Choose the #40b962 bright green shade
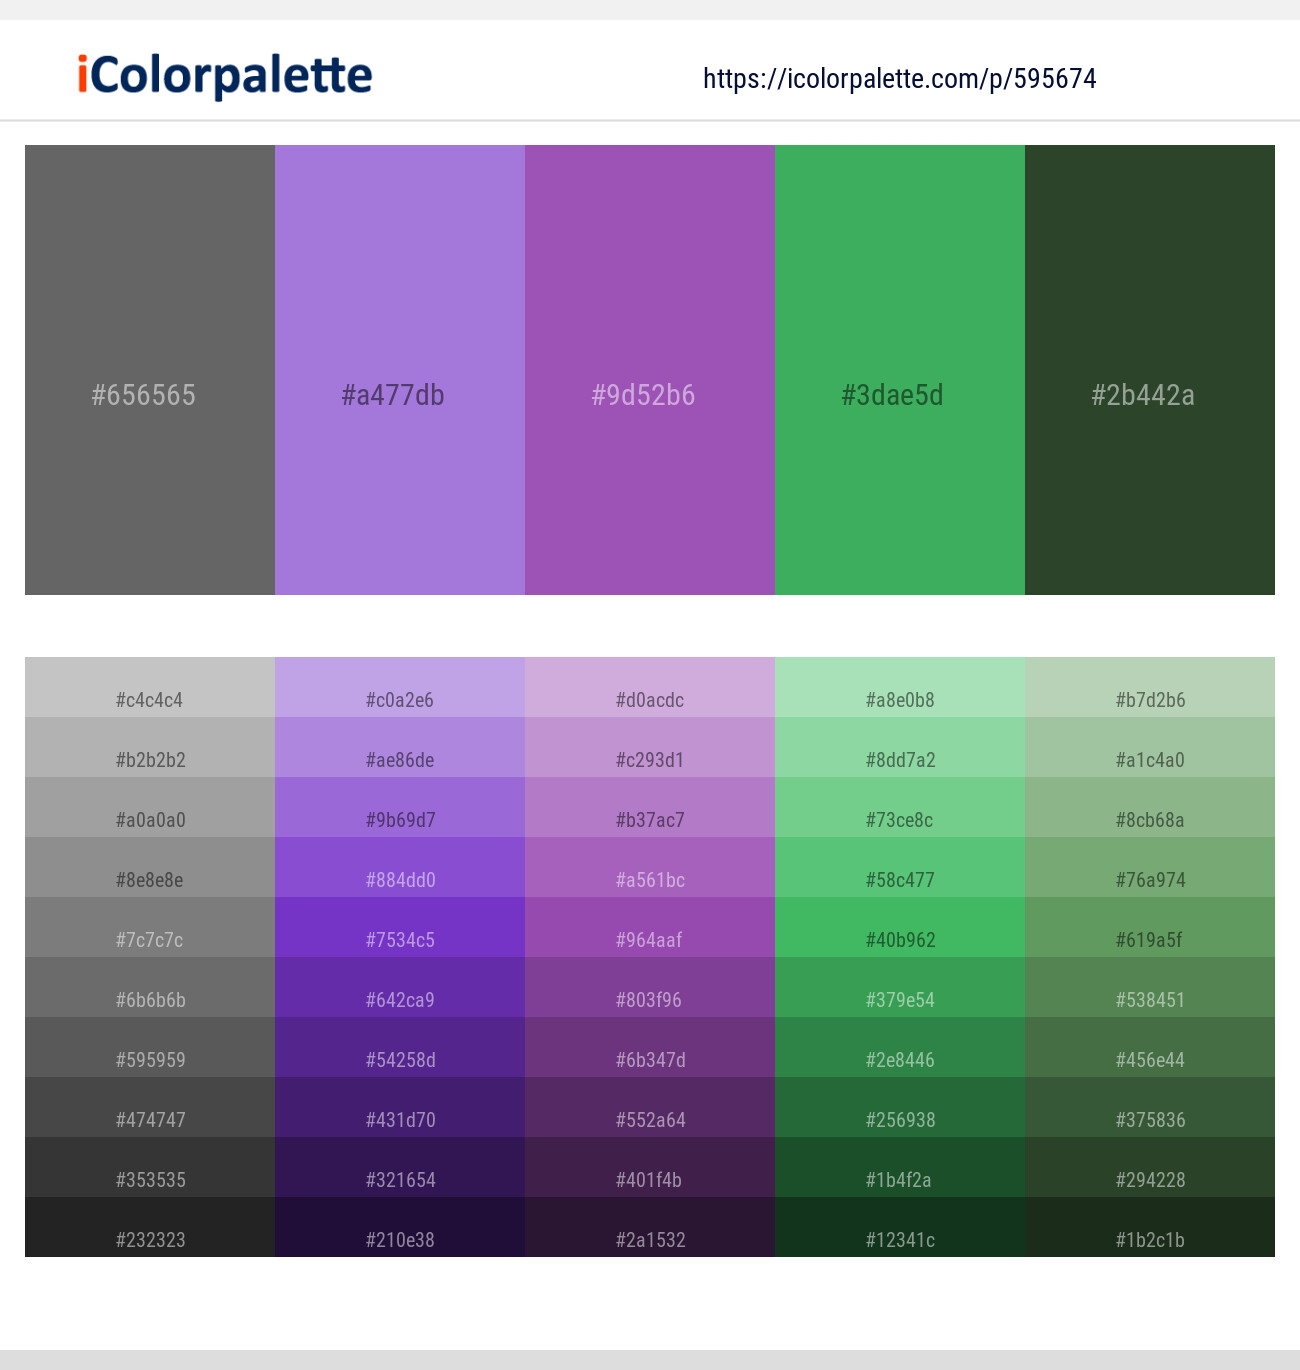The image size is (1300, 1370). tap(900, 927)
